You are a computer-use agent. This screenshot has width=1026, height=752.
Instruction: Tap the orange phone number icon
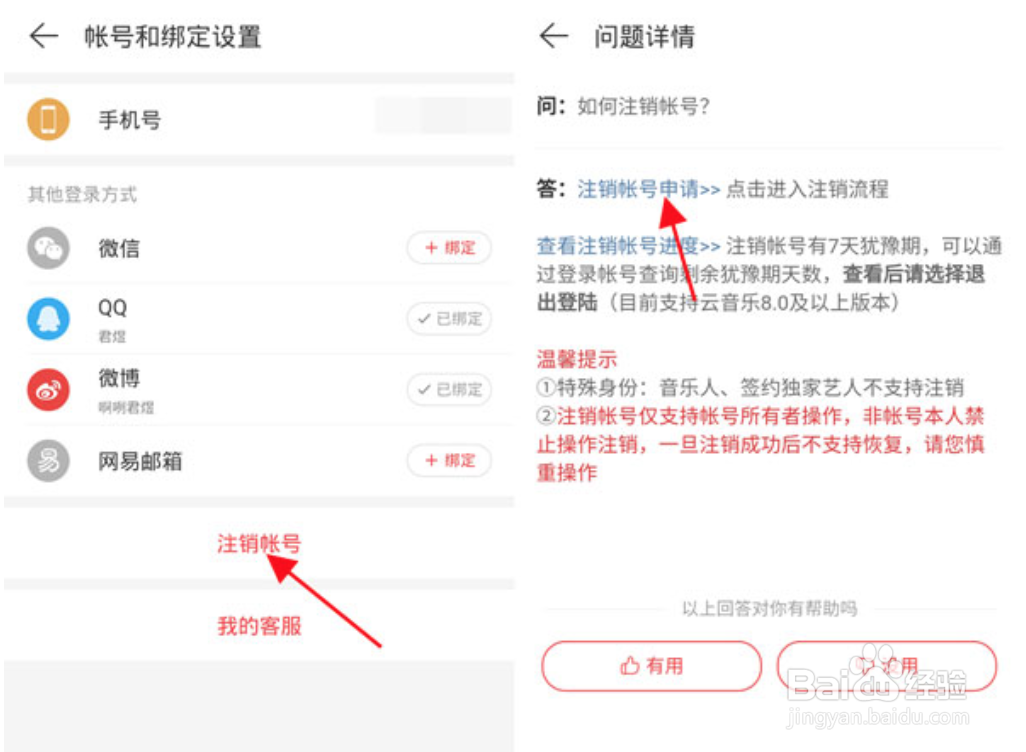pos(48,120)
